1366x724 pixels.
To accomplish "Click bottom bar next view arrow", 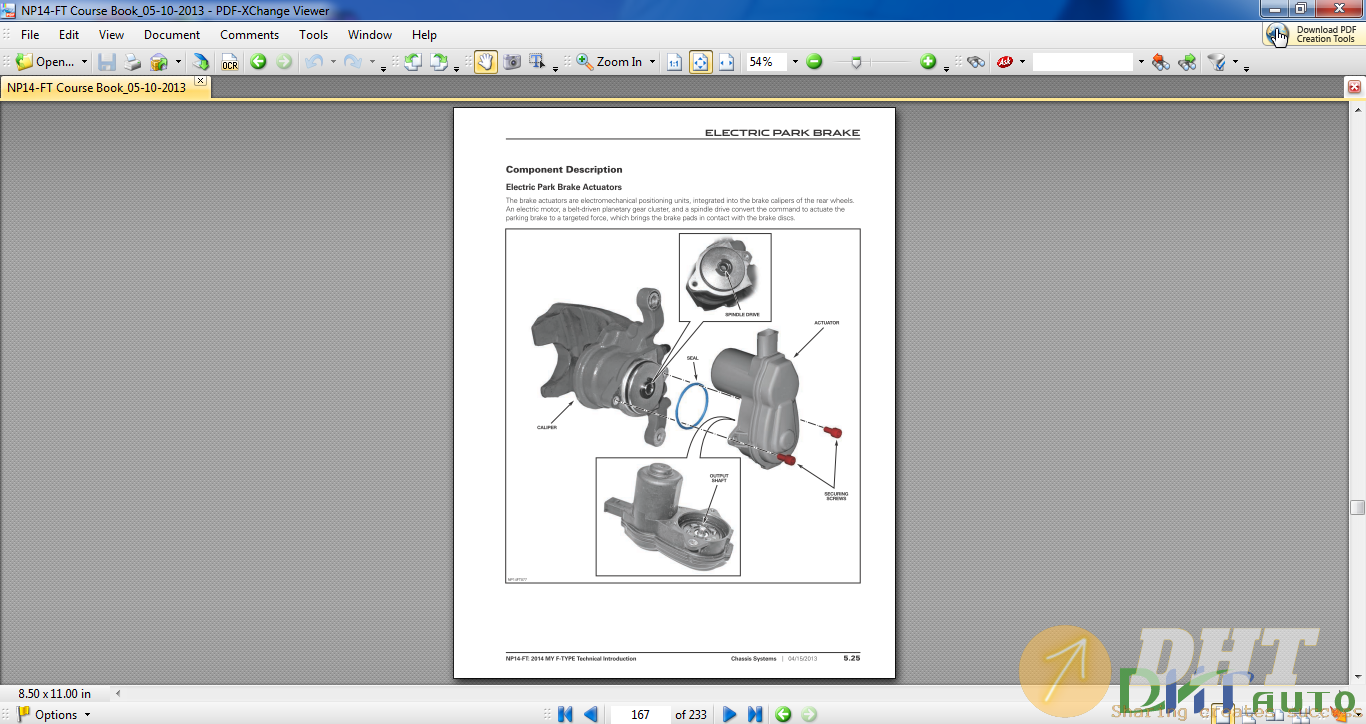I will pyautogui.click(x=809, y=714).
